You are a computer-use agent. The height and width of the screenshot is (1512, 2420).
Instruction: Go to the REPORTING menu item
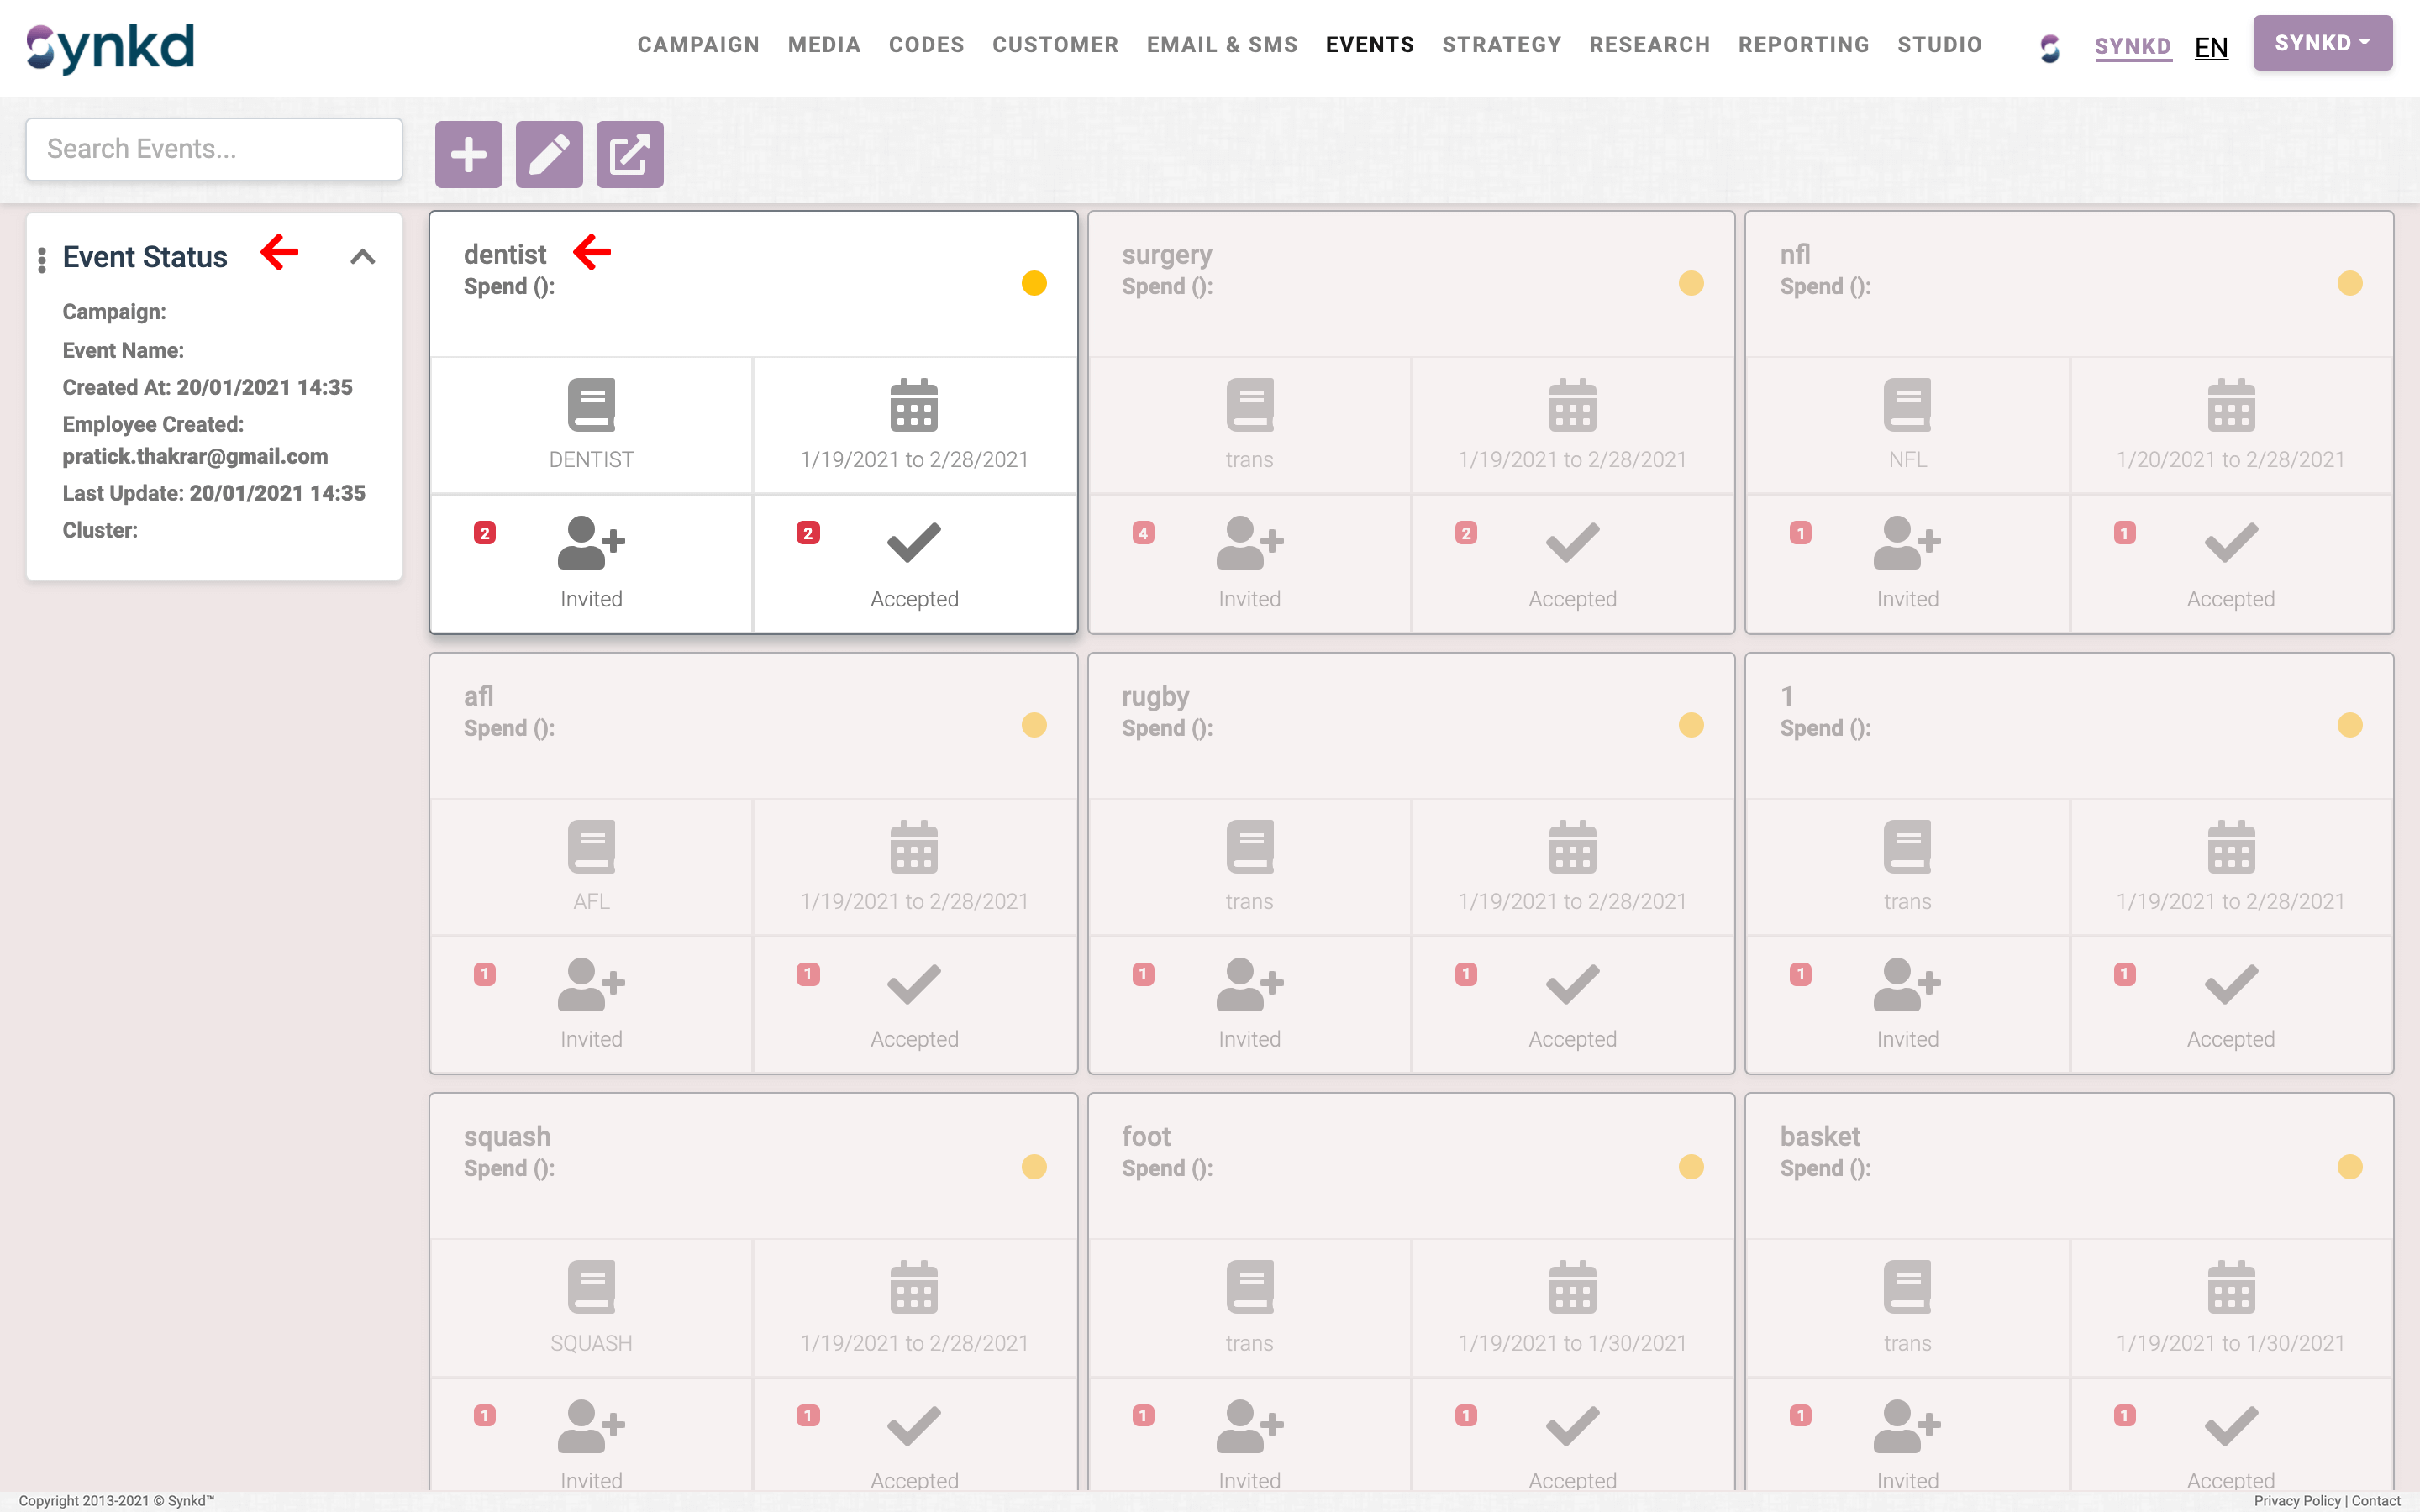1803,45
